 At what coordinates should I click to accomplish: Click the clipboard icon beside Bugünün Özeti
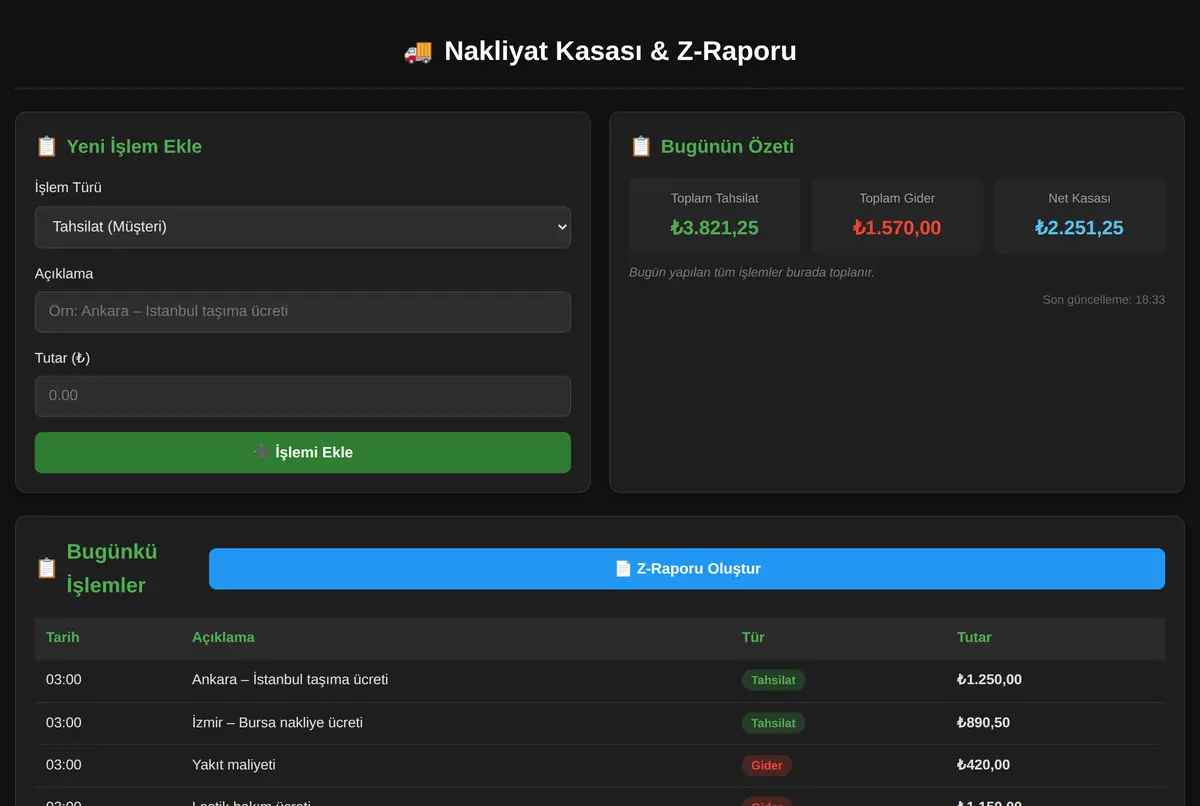[640, 146]
